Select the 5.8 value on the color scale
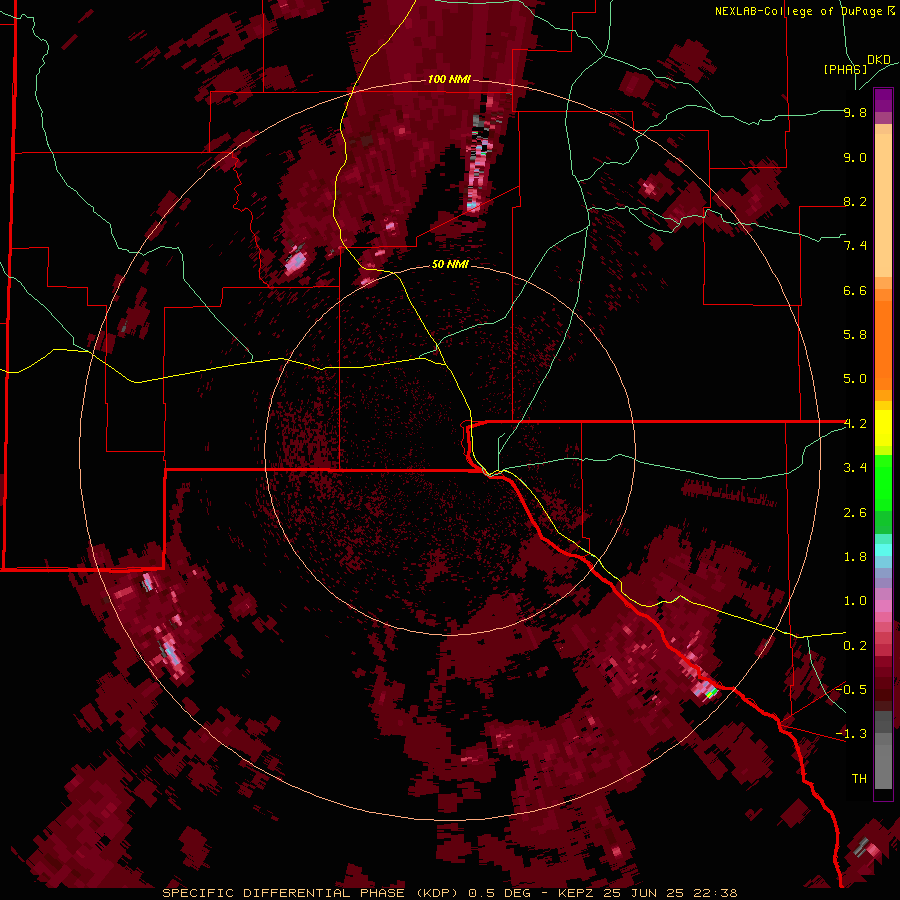 click(x=855, y=335)
